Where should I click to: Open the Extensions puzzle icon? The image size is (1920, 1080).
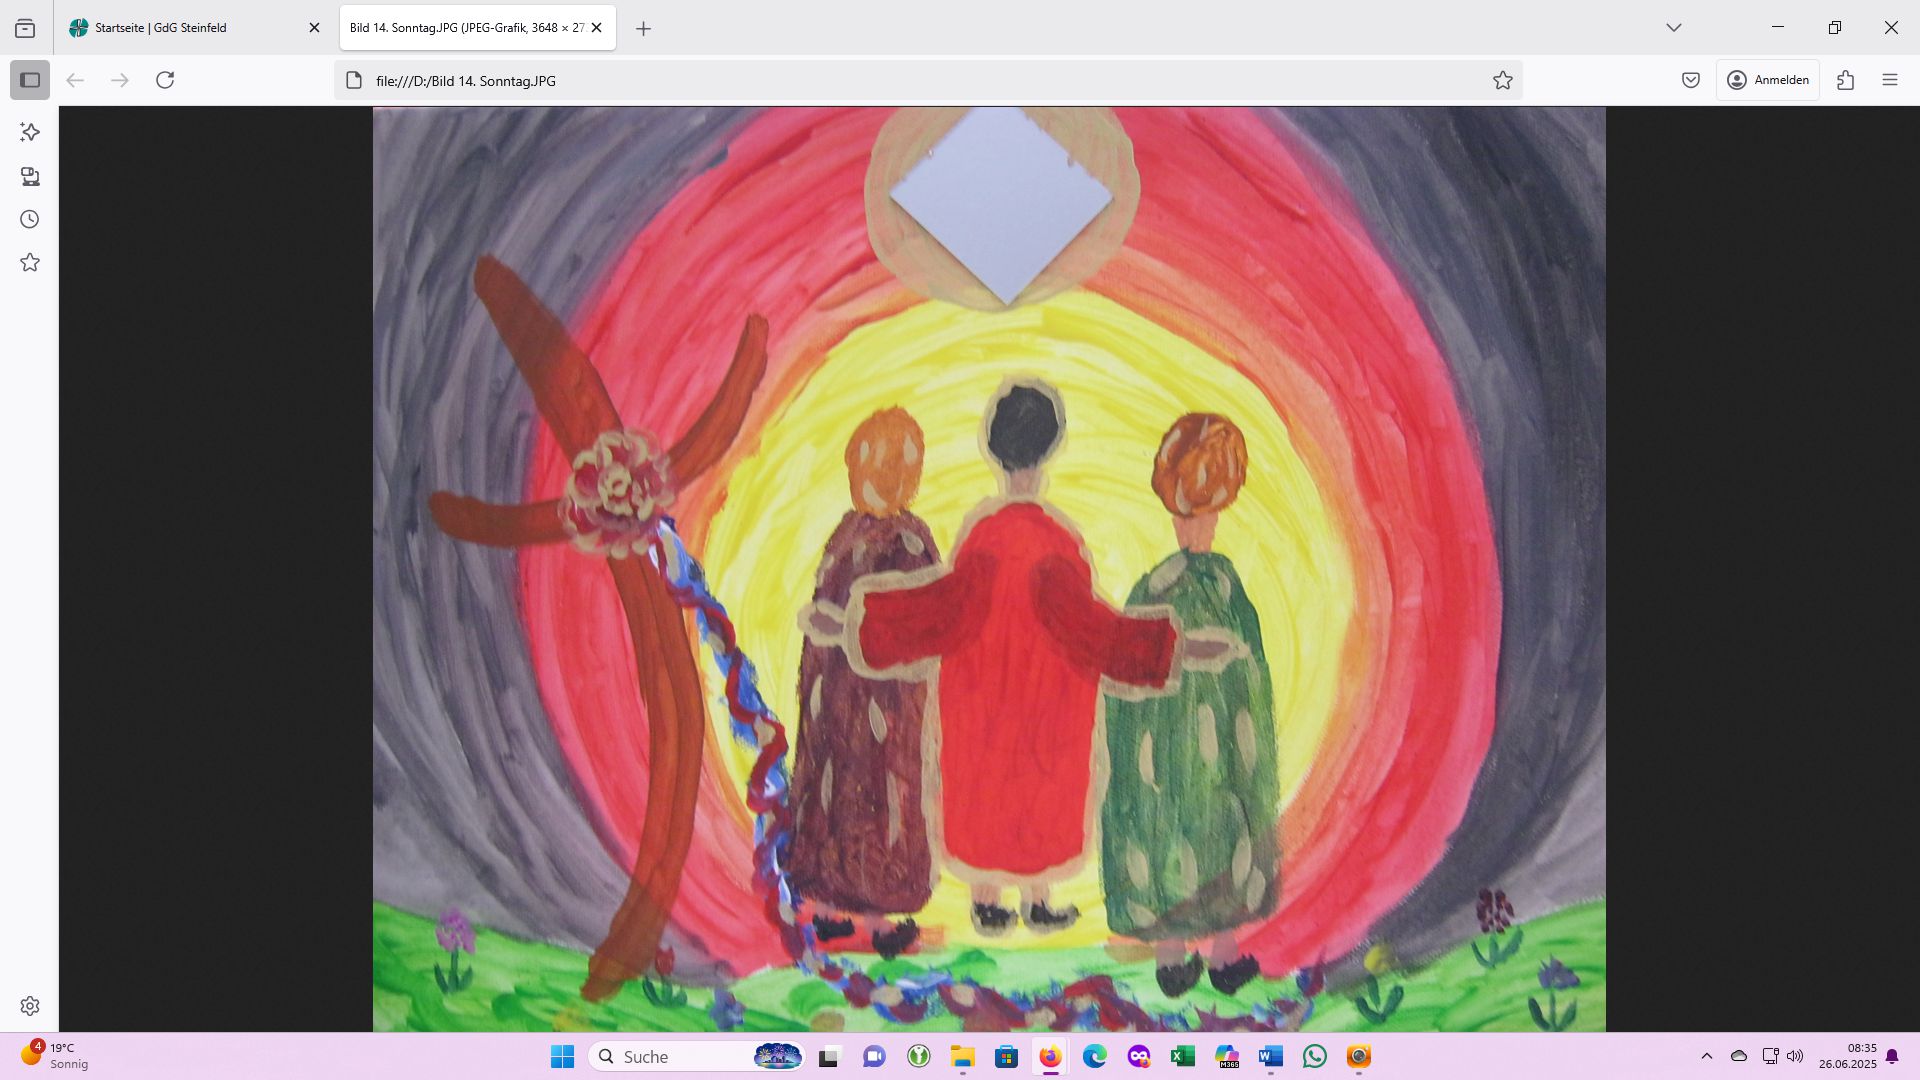click(x=1845, y=80)
